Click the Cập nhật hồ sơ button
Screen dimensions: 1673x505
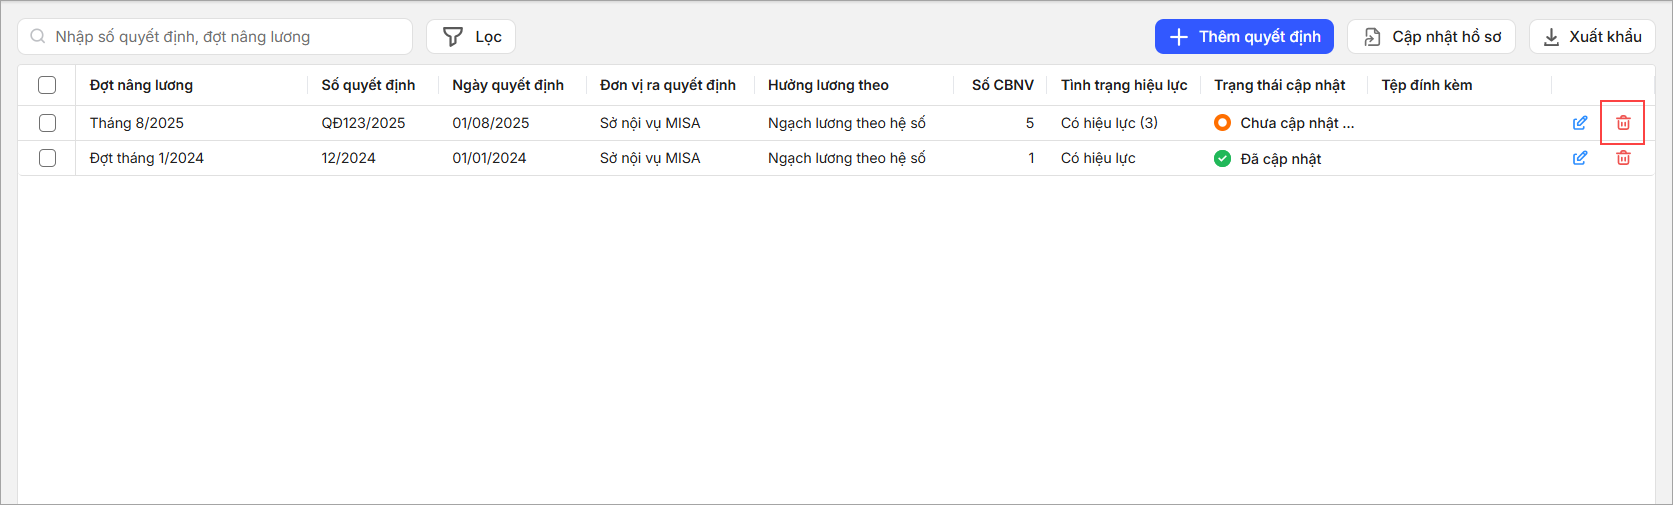pyautogui.click(x=1431, y=37)
